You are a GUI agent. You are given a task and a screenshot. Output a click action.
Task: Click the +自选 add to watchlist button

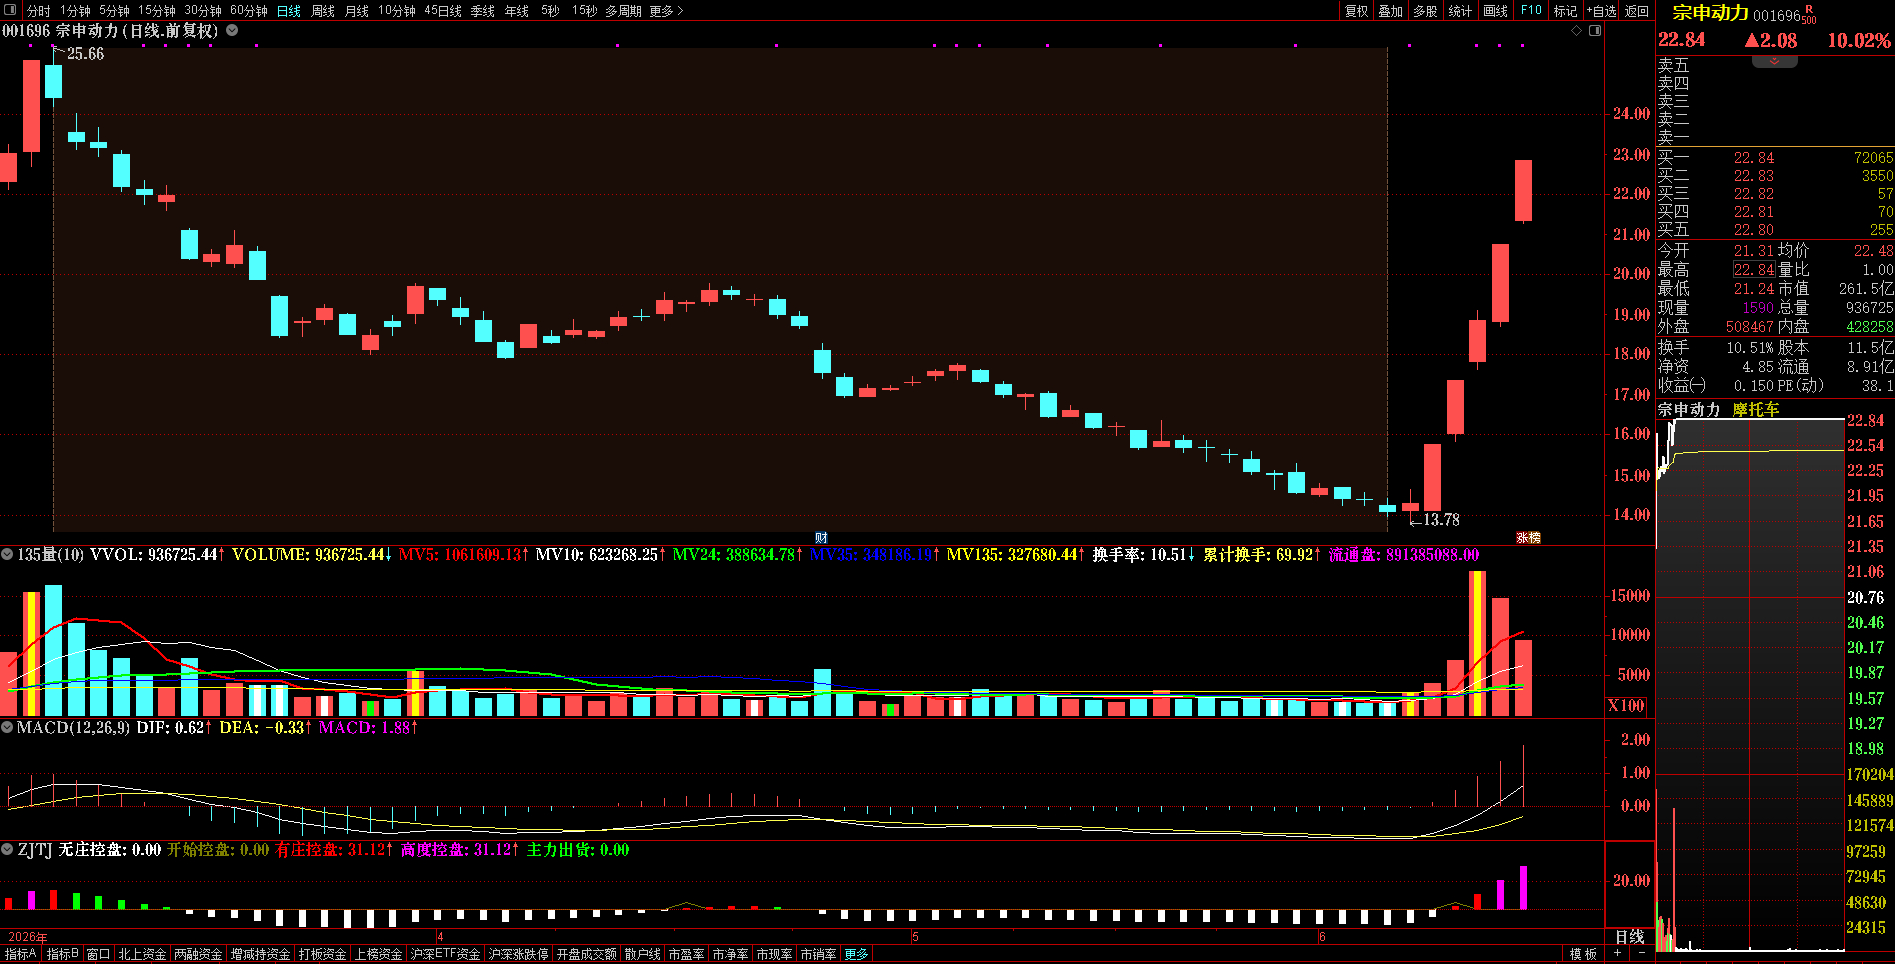click(x=1602, y=11)
